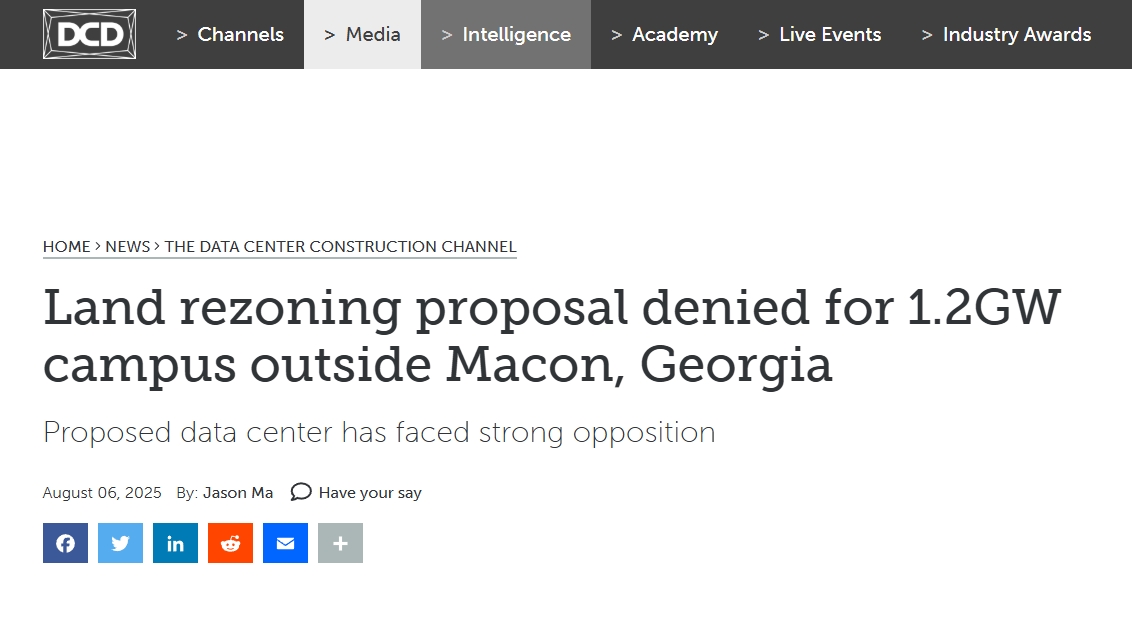Share article via email icon

(285, 543)
